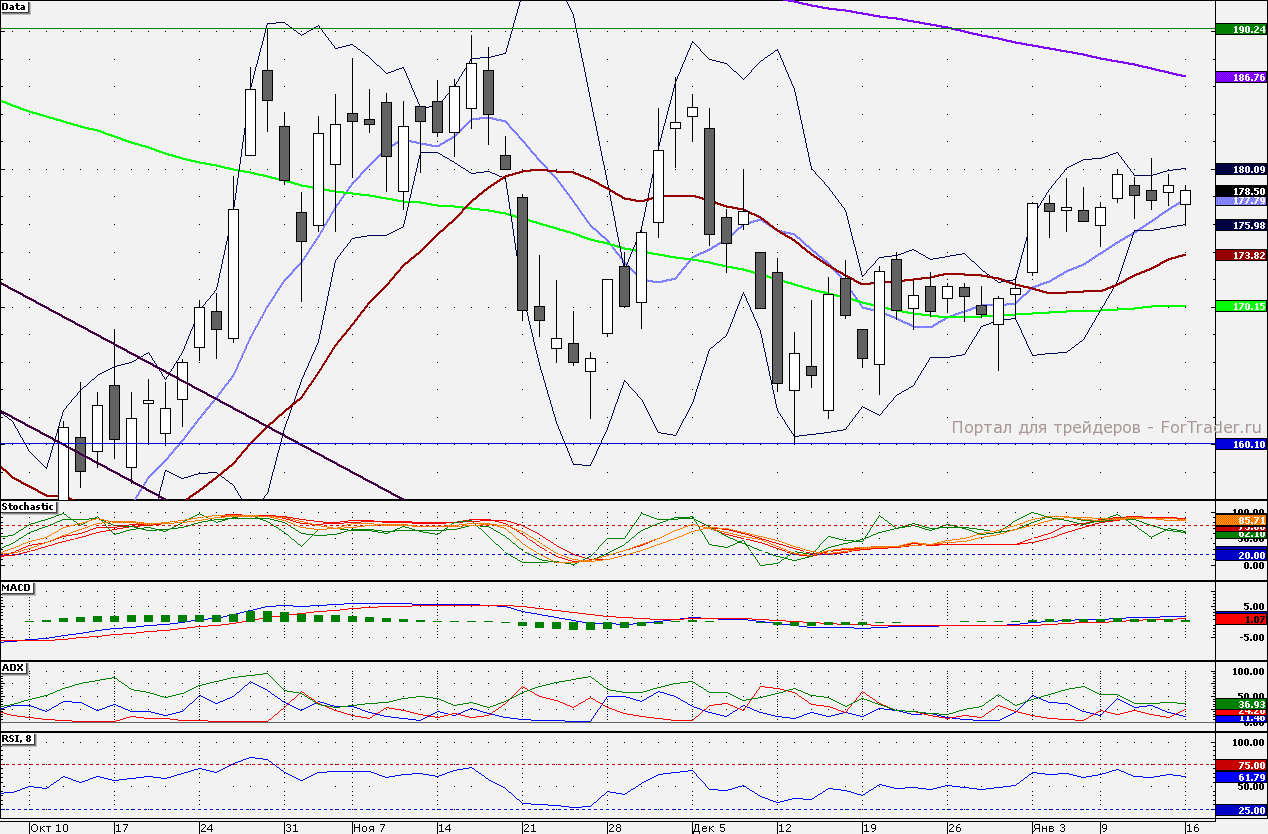This screenshot has height=834, width=1268.
Task: Click the Дек 5 date label
Action: tap(708, 828)
